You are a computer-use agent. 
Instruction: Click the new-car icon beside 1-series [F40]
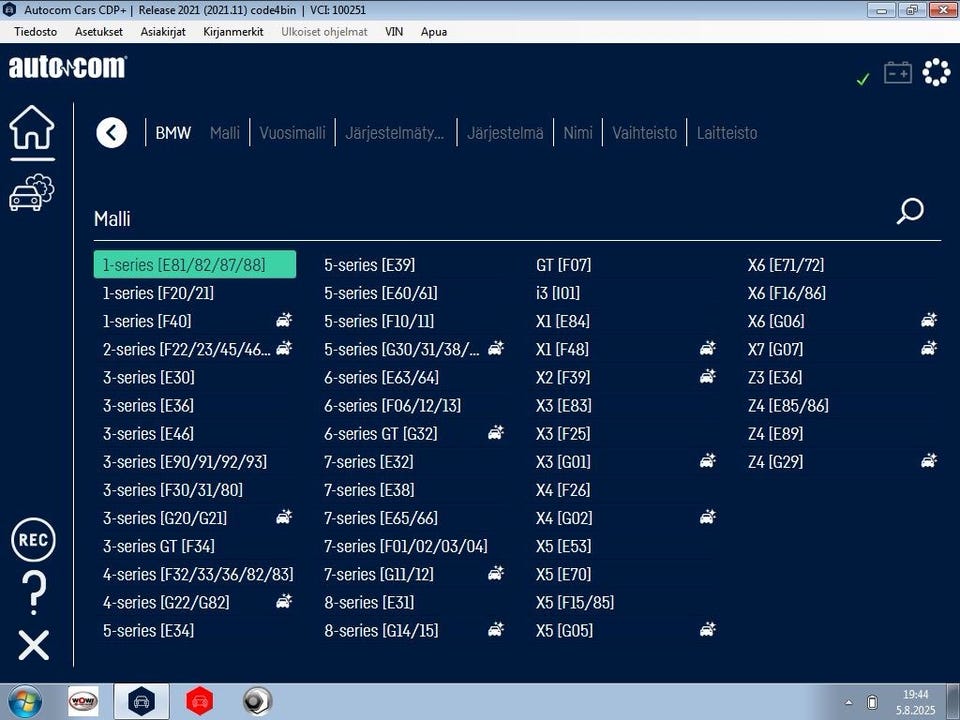(284, 320)
